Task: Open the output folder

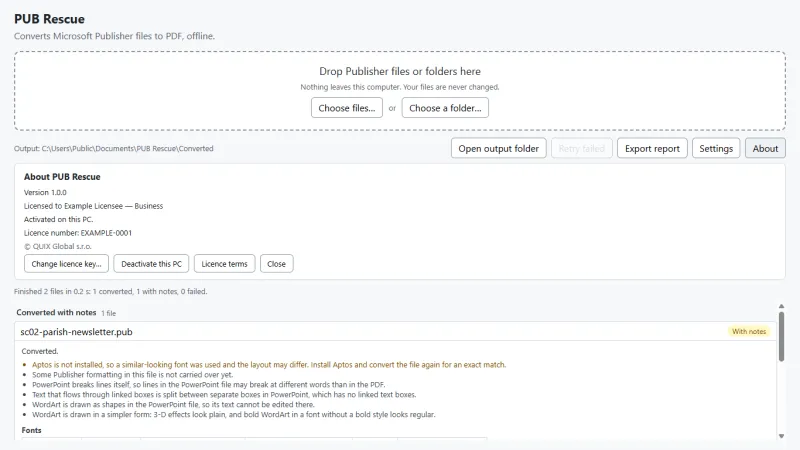Action: coord(498,148)
